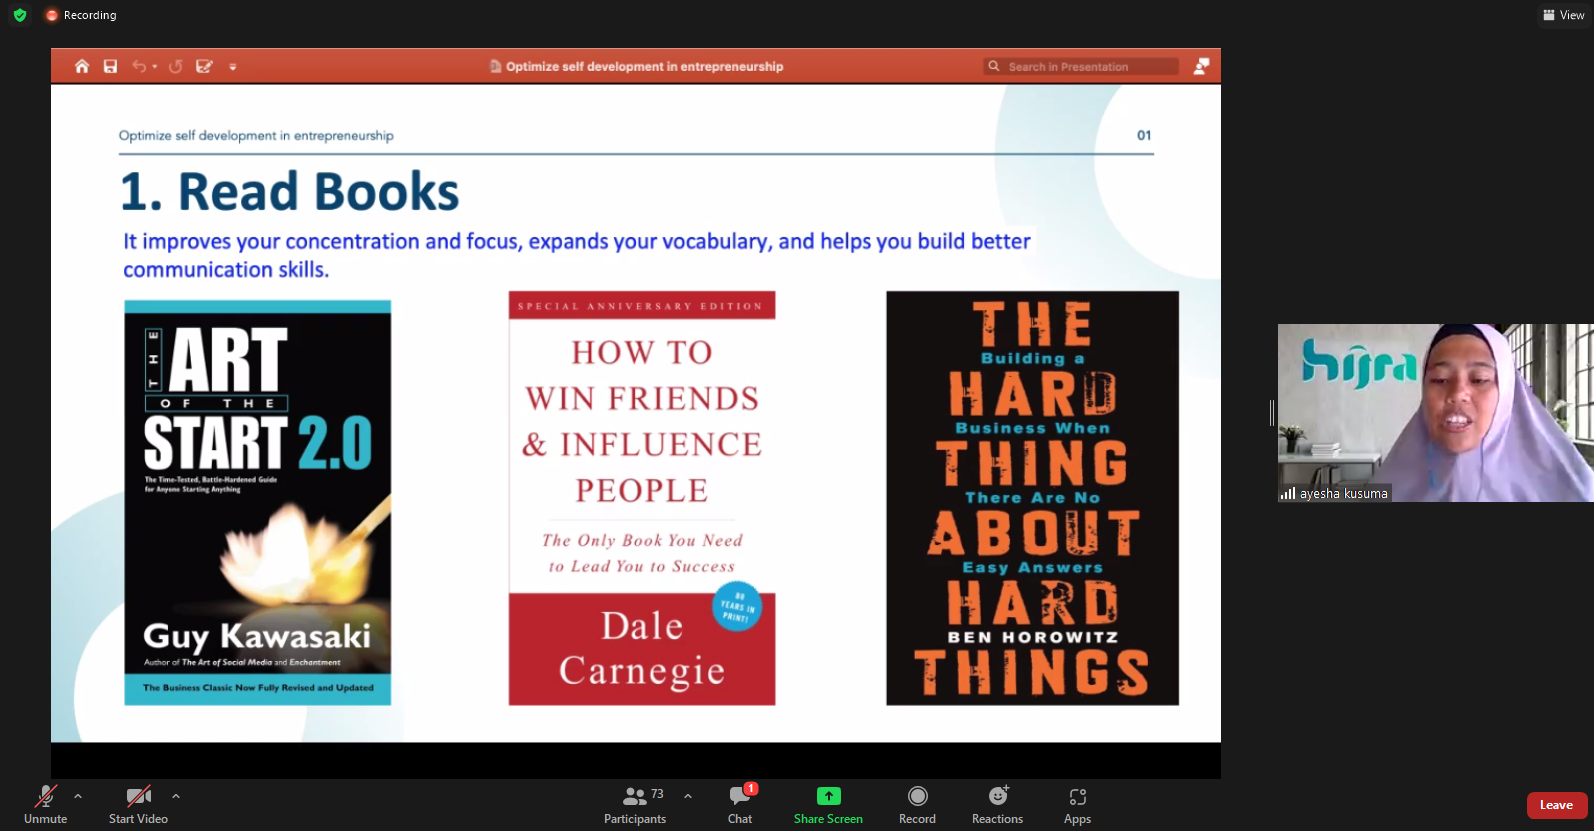Screen dimensions: 1594x831
Task: Click the ayesha kusuma video tile
Action: [1435, 412]
